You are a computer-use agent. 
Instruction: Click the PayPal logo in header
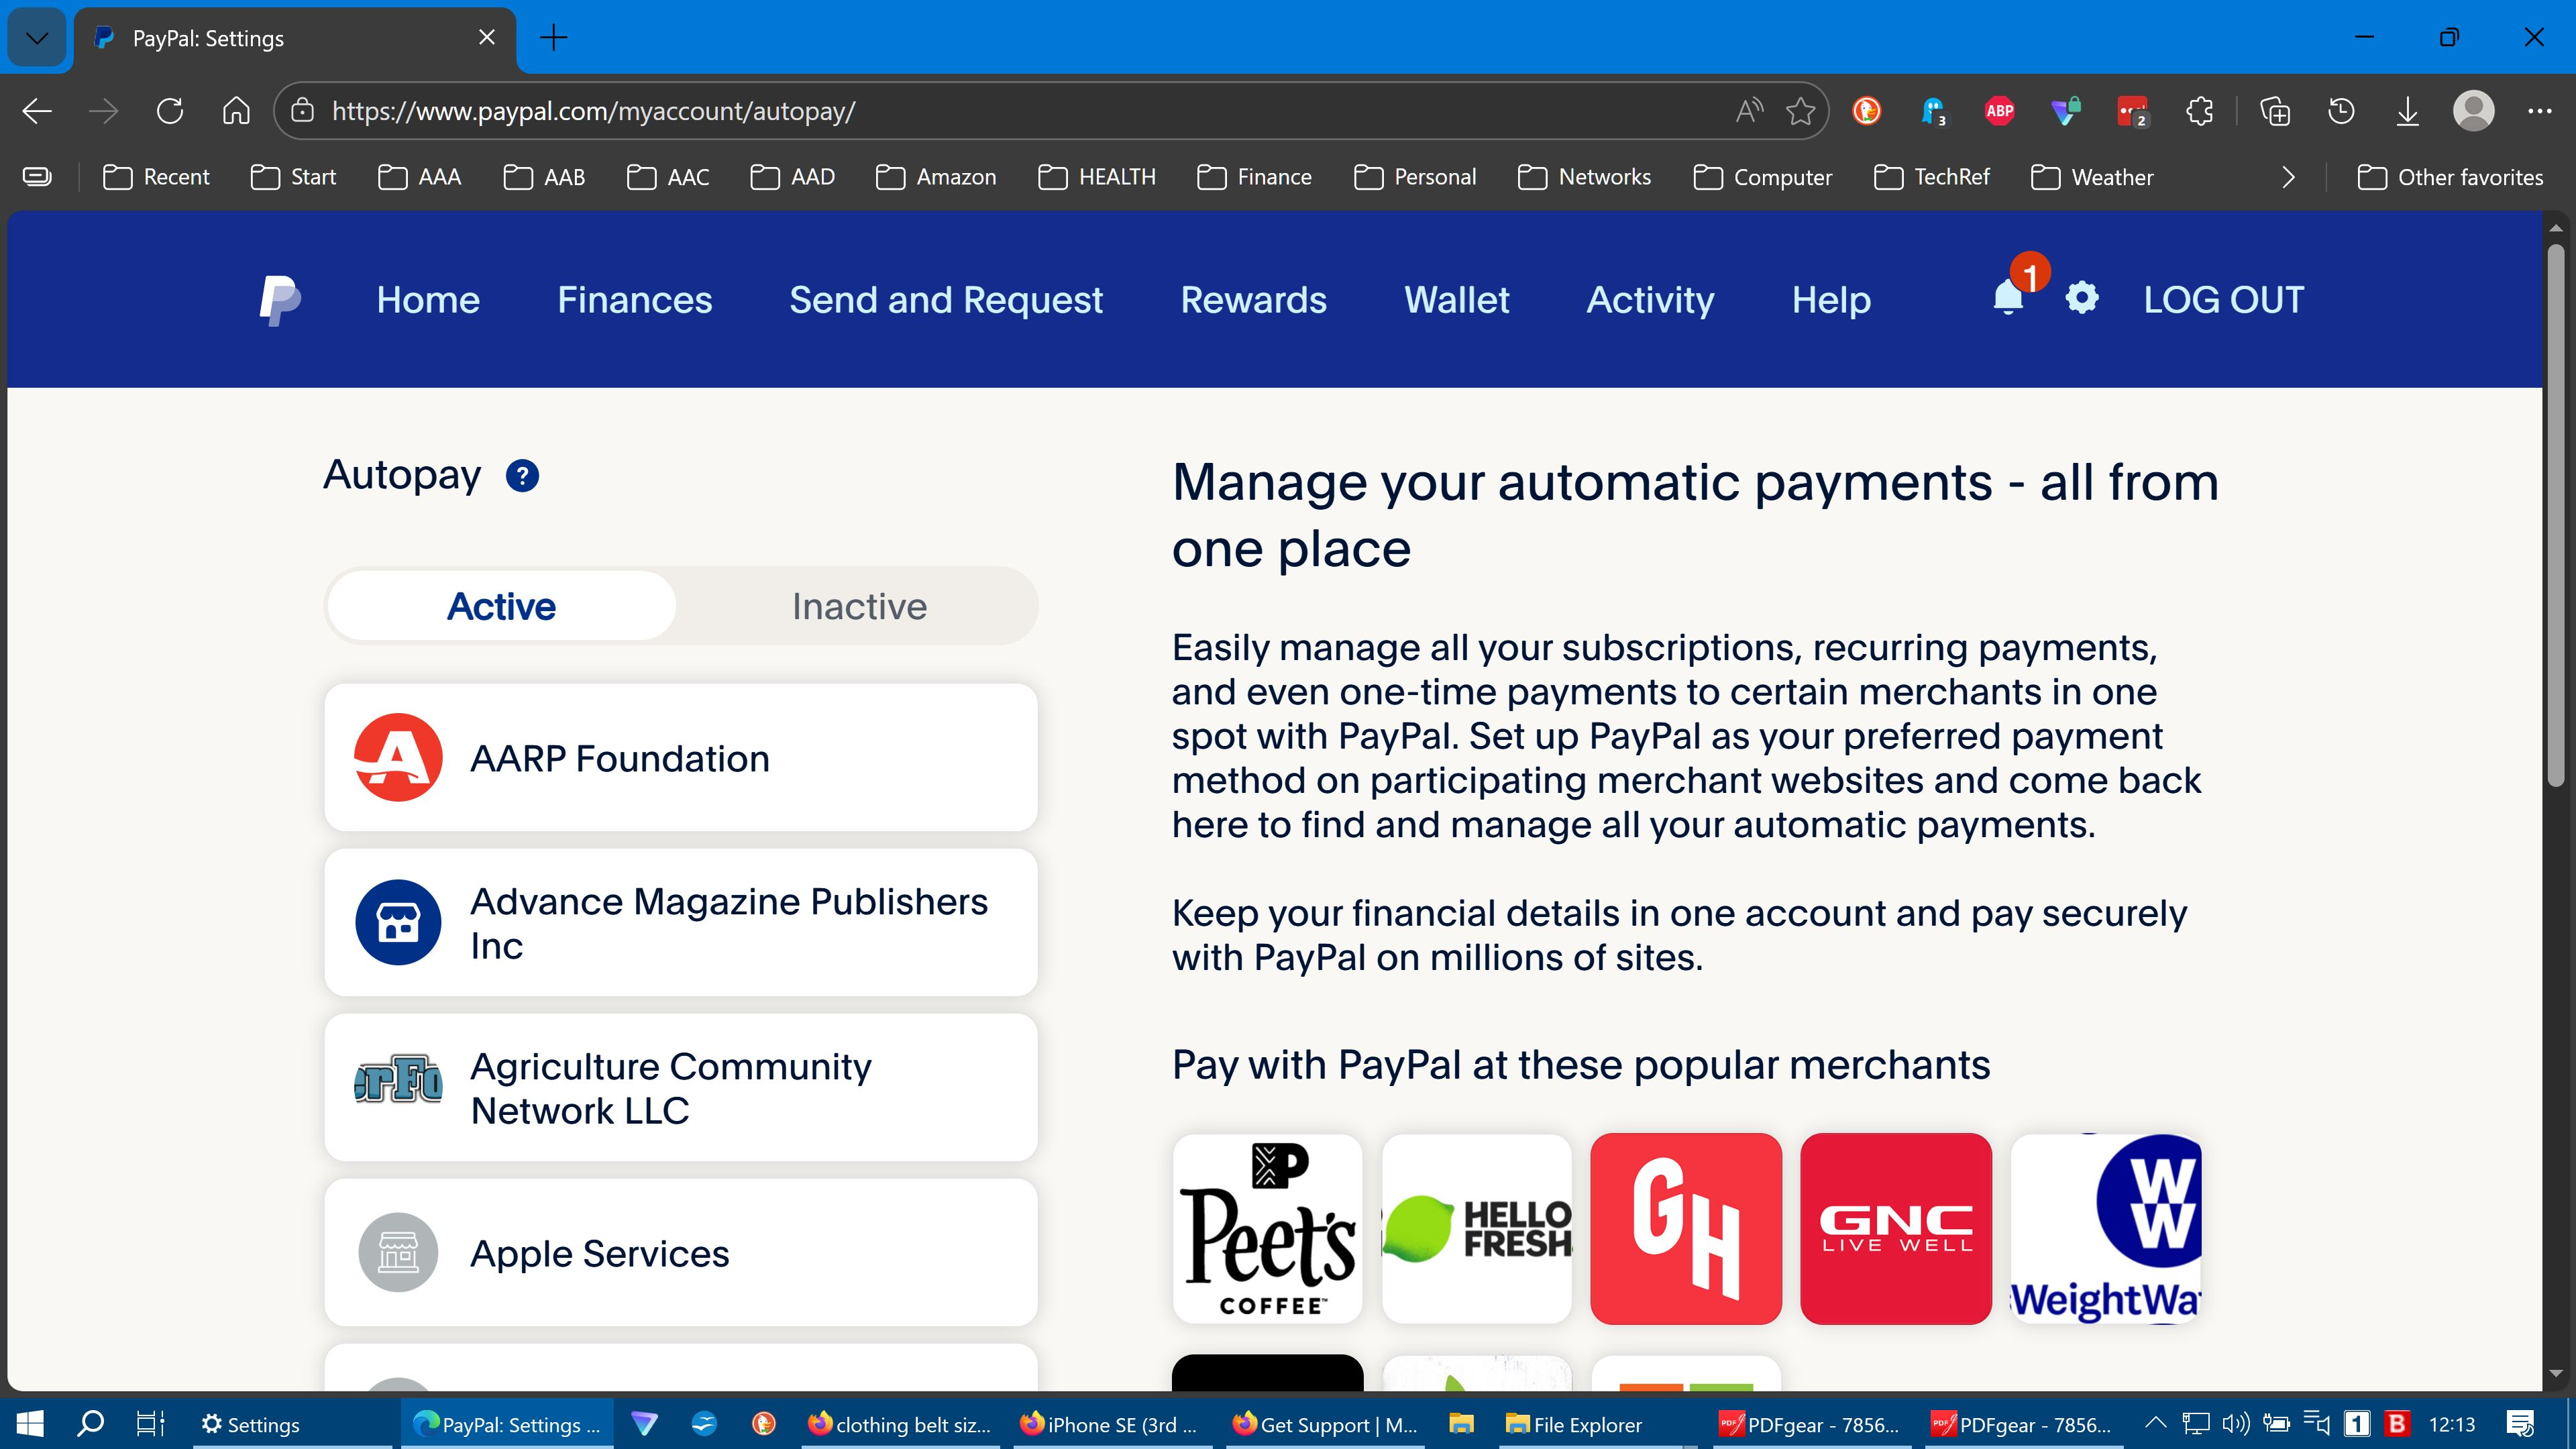click(x=280, y=300)
